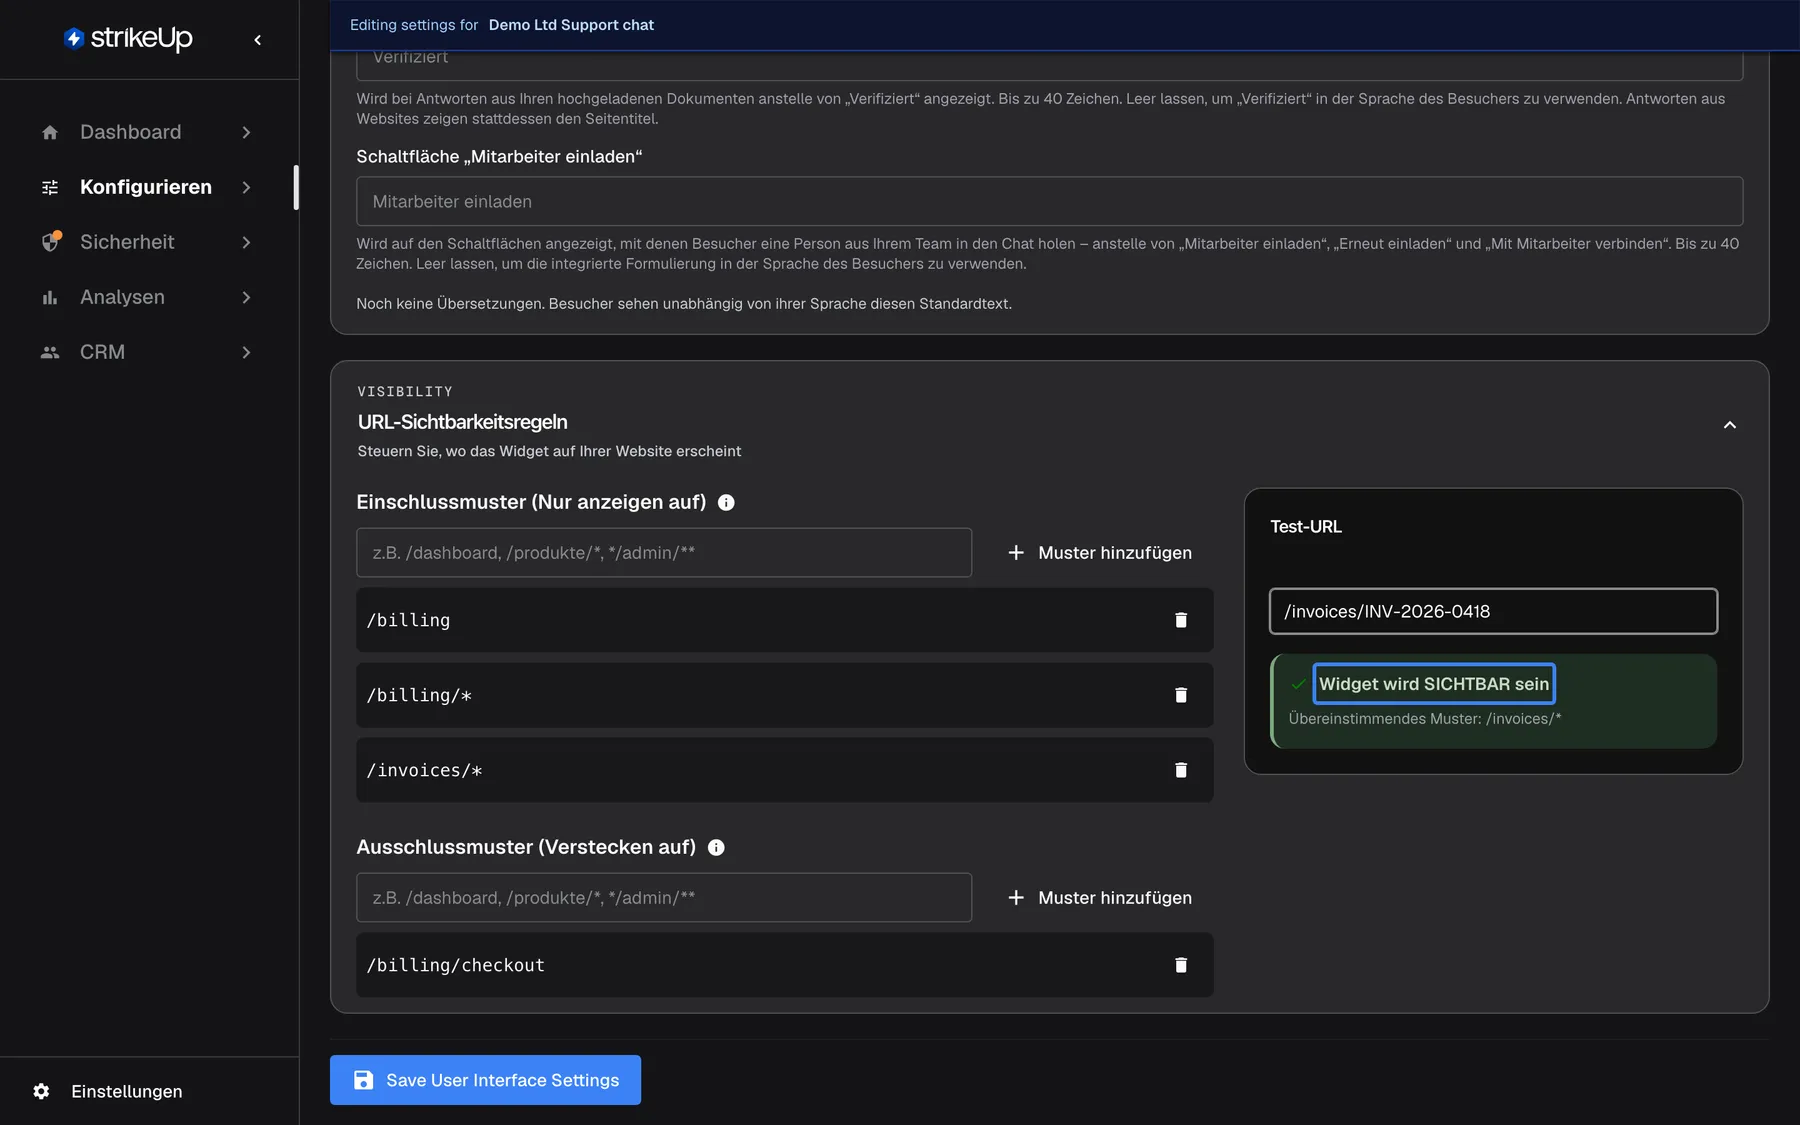This screenshot has height=1125, width=1800.
Task: Click the Einstellungen gear icon
Action: 41,1091
